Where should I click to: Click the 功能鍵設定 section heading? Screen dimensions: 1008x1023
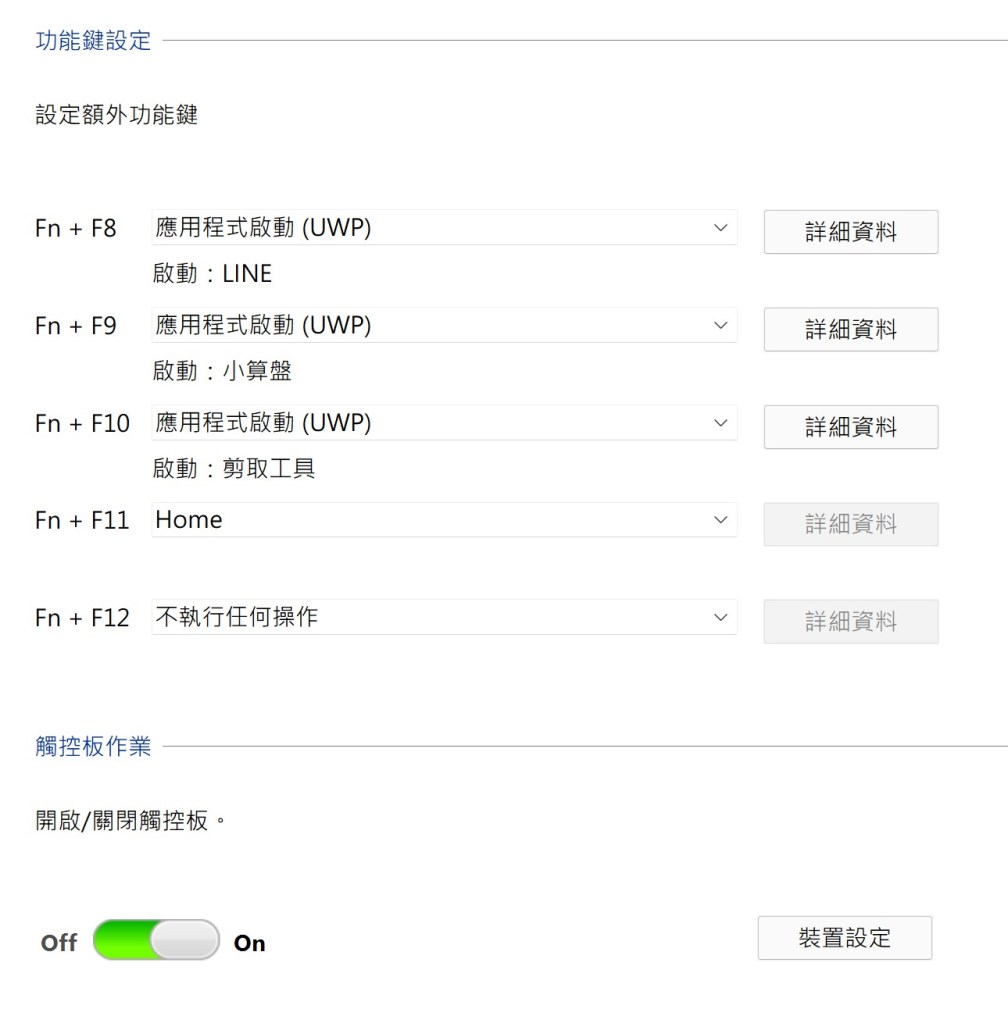[93, 41]
